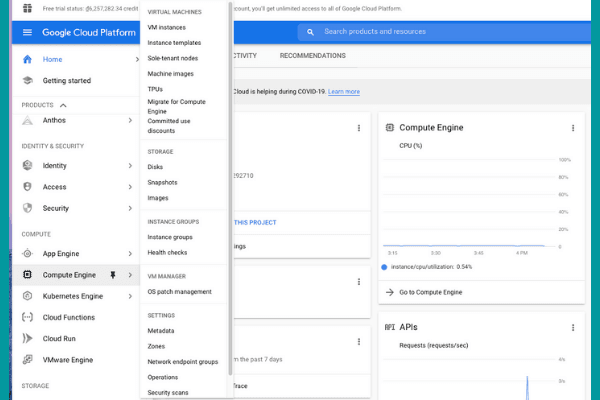Open APIs card three-dot menu

pos(573,328)
